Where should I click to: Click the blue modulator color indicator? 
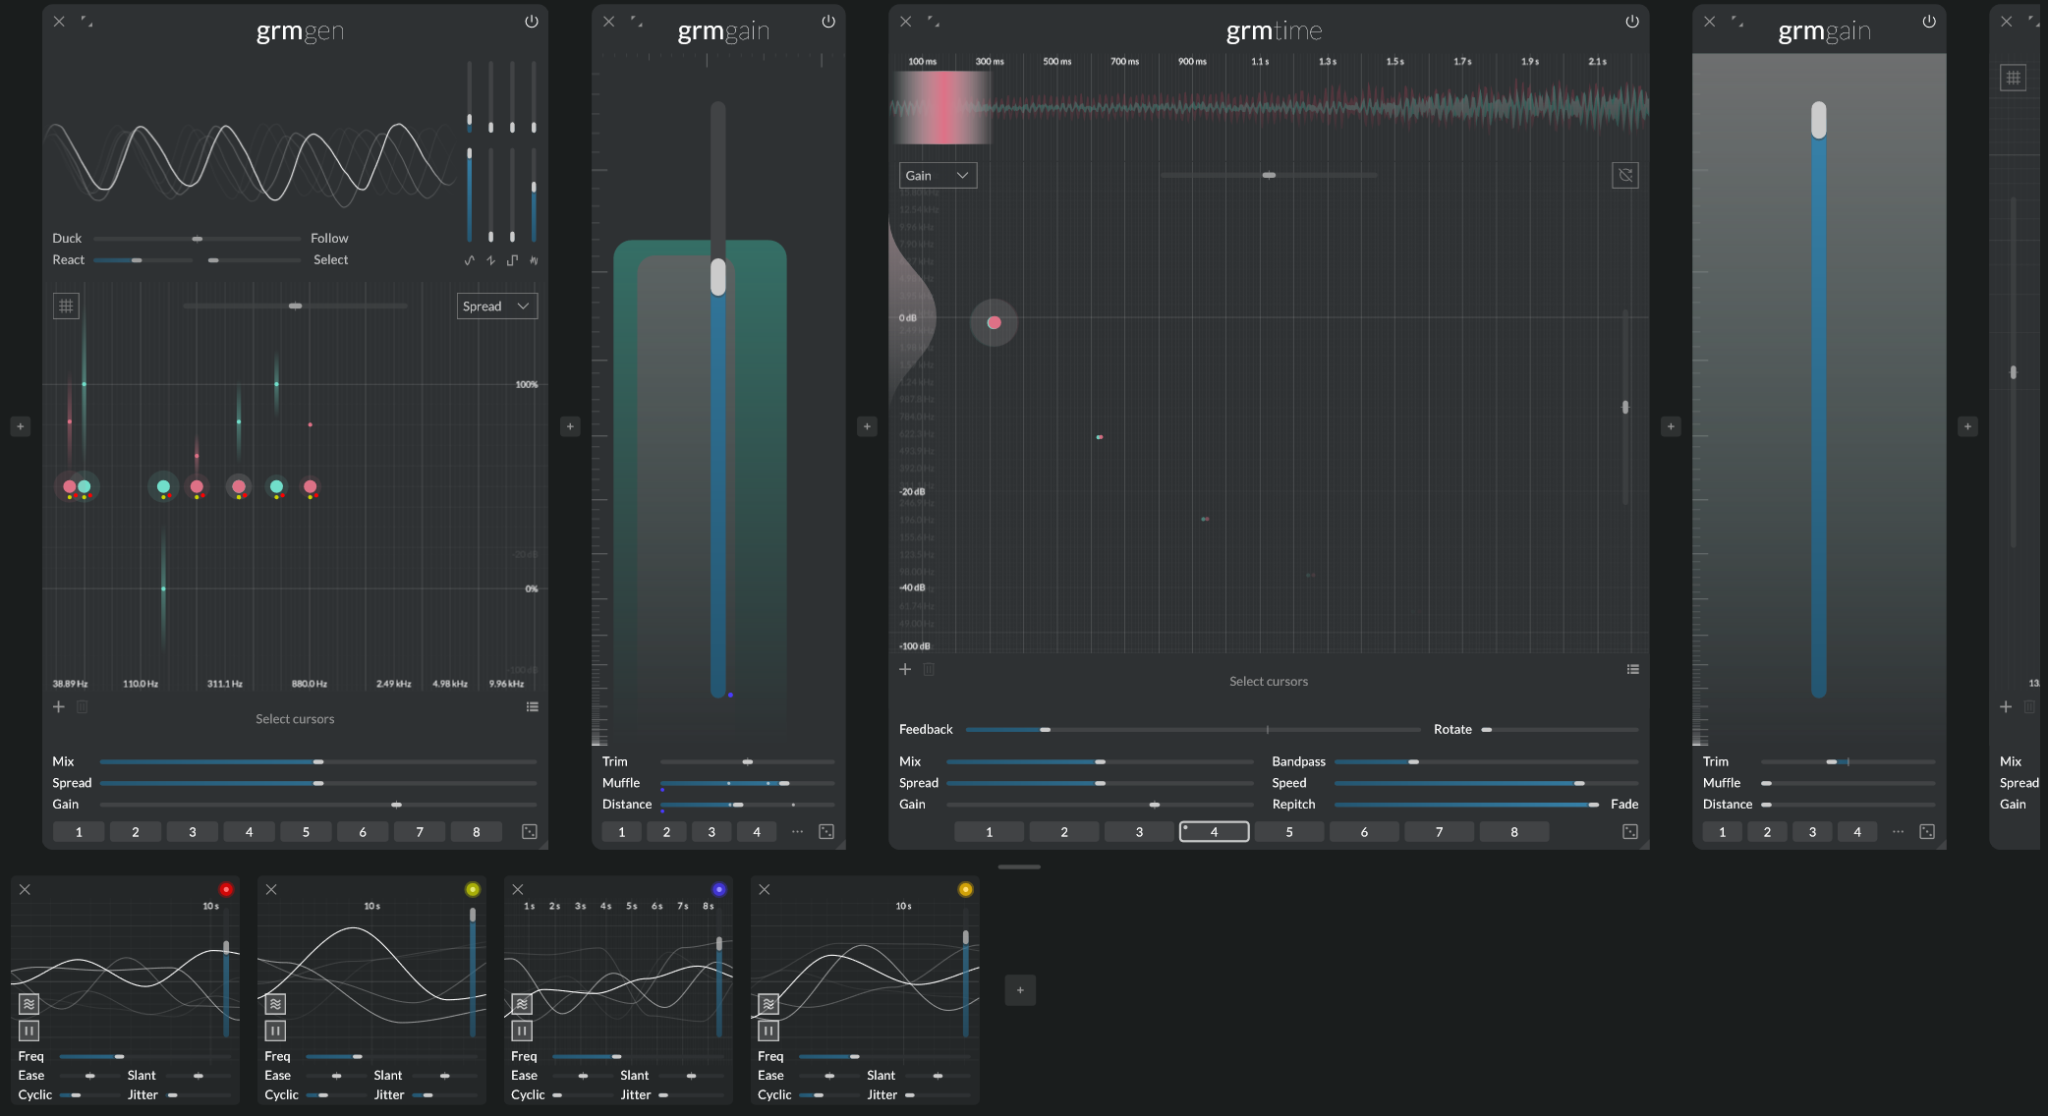[719, 889]
